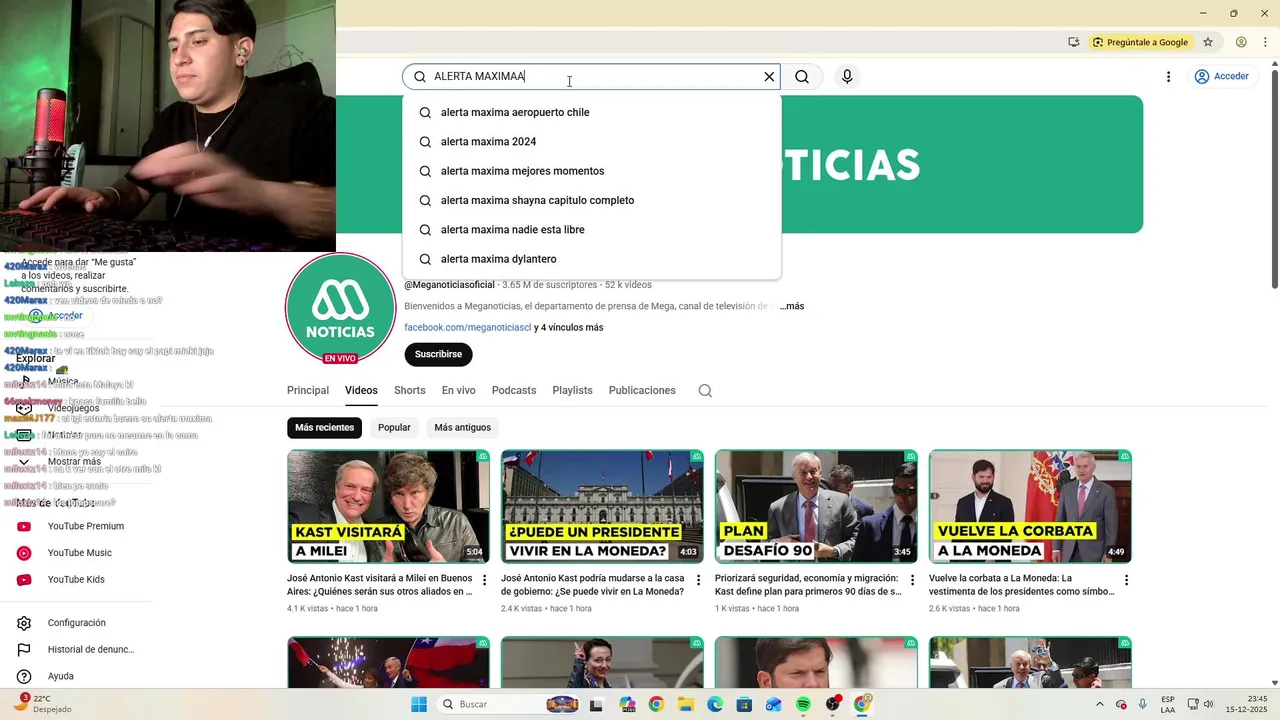Click Pregúntale a Google chip
This screenshot has height=720, width=1280.
pos(1140,42)
